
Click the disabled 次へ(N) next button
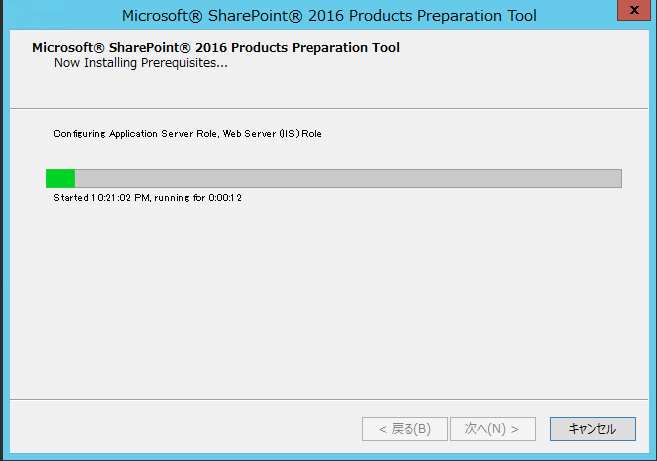point(493,429)
